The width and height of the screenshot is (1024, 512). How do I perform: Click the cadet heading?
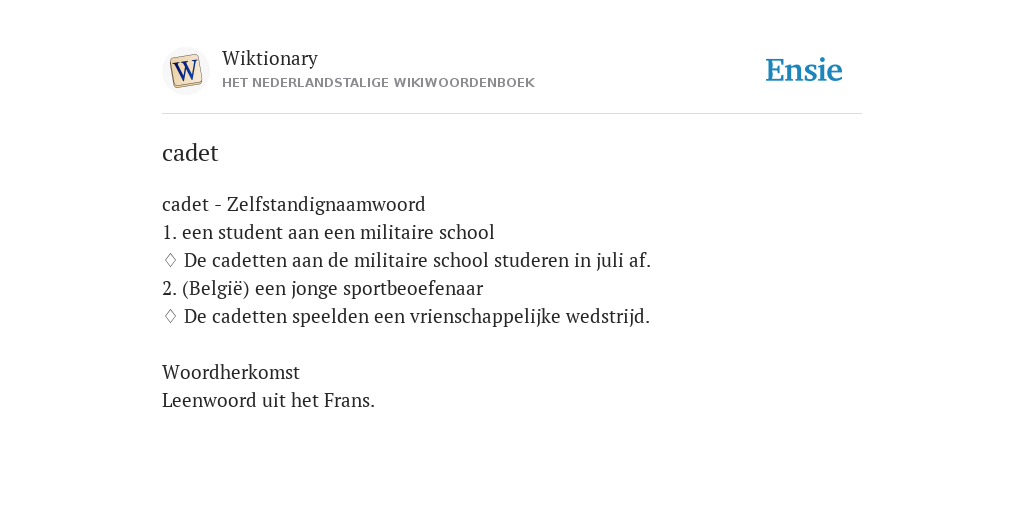(190, 153)
